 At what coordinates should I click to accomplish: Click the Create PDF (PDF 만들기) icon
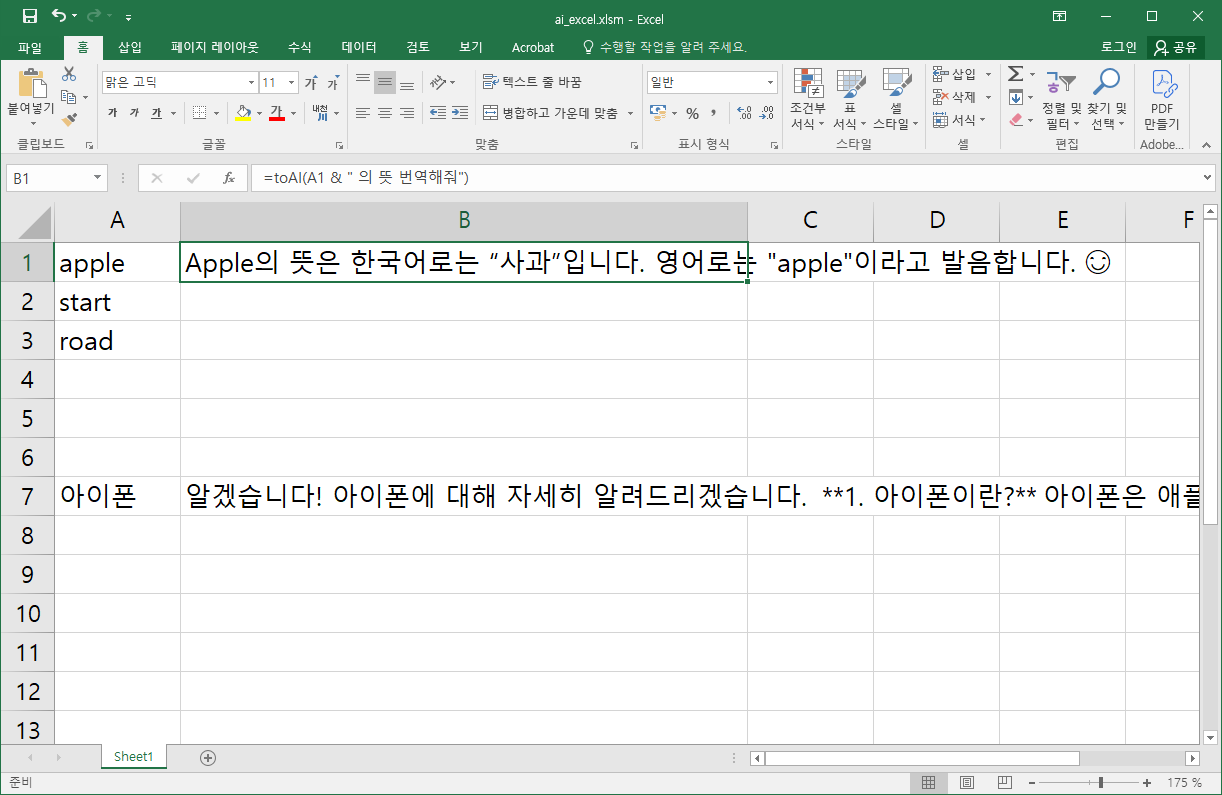[1161, 100]
